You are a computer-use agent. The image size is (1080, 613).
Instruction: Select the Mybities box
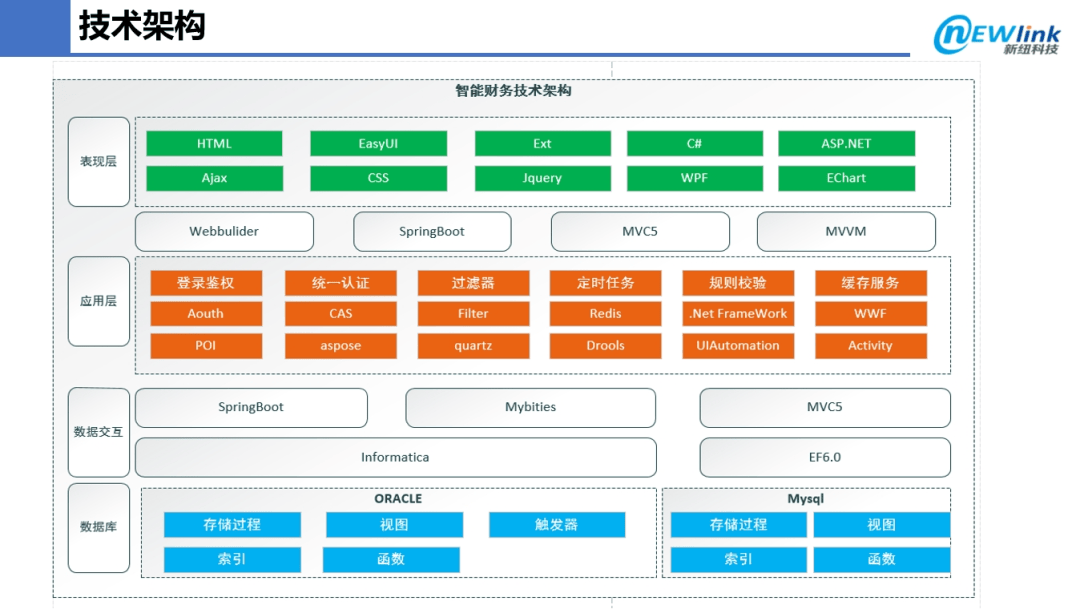[530, 408]
